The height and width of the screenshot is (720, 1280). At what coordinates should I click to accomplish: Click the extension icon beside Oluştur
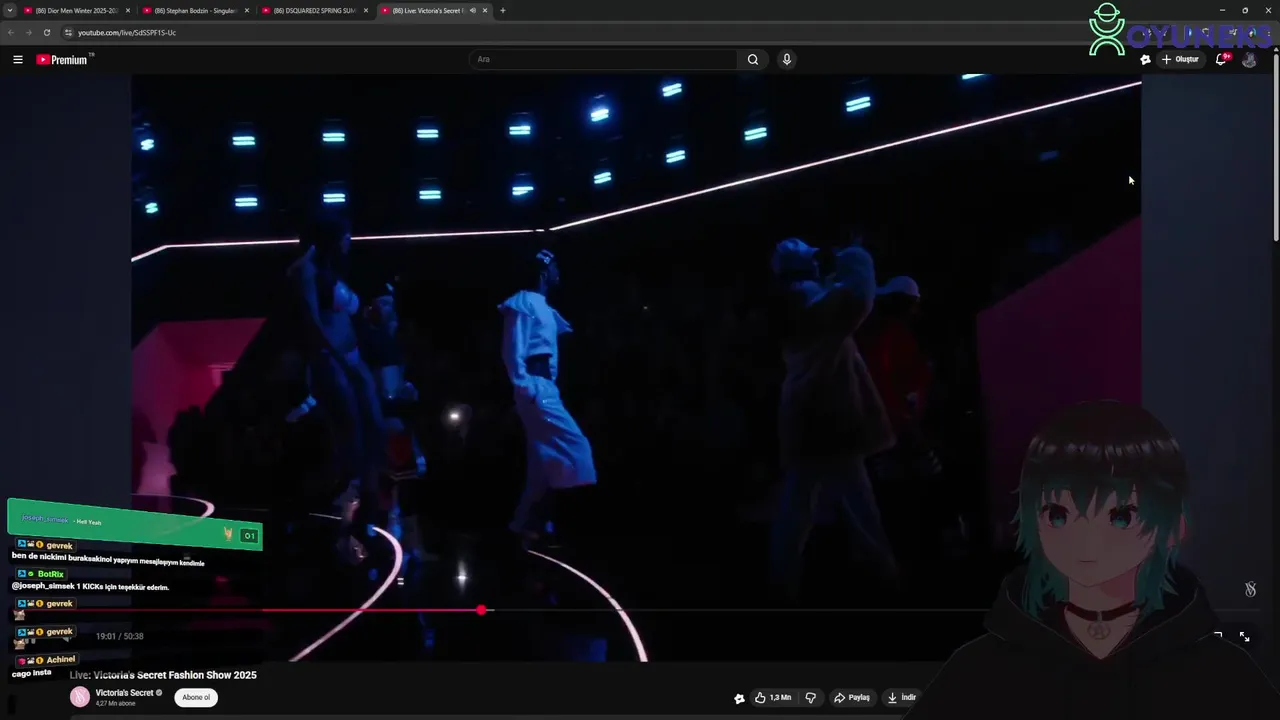coord(1145,60)
